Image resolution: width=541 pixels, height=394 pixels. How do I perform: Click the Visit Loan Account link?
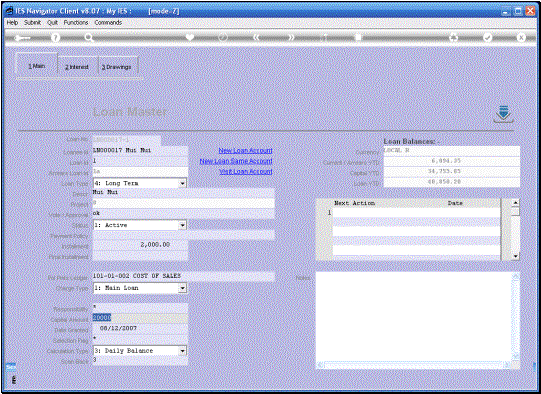point(246,171)
